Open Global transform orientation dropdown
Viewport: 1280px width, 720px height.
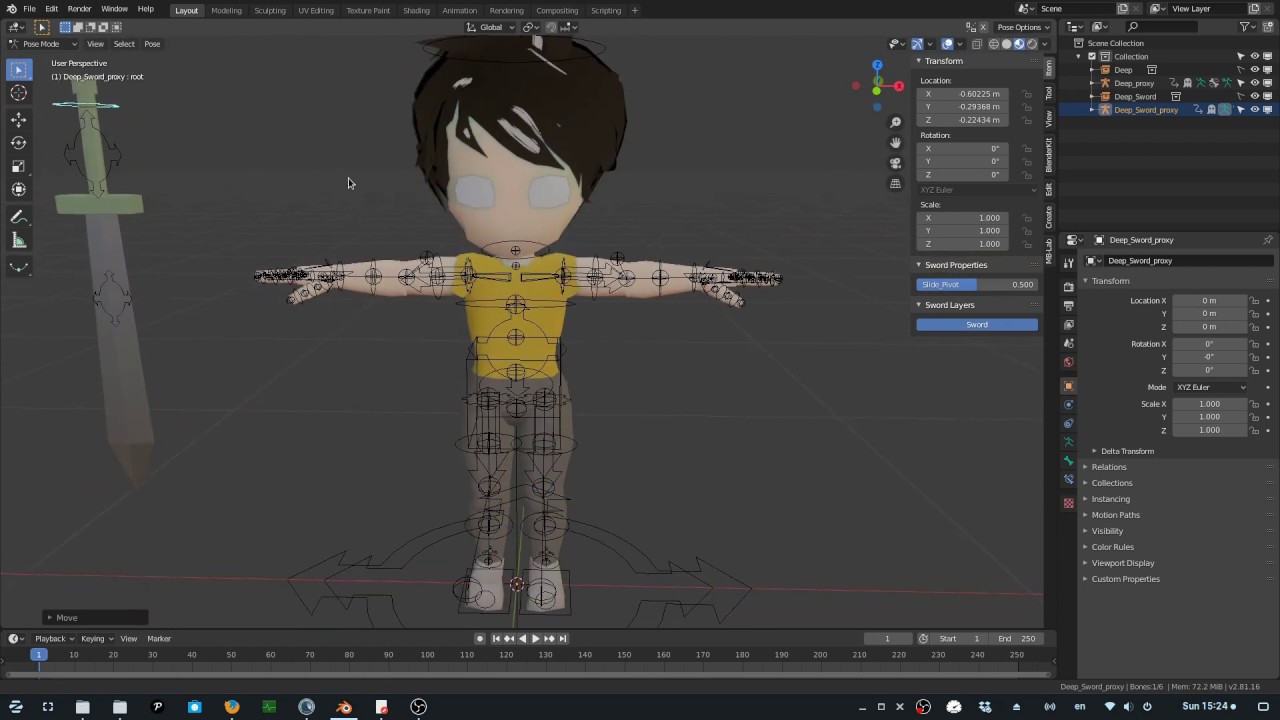point(490,27)
